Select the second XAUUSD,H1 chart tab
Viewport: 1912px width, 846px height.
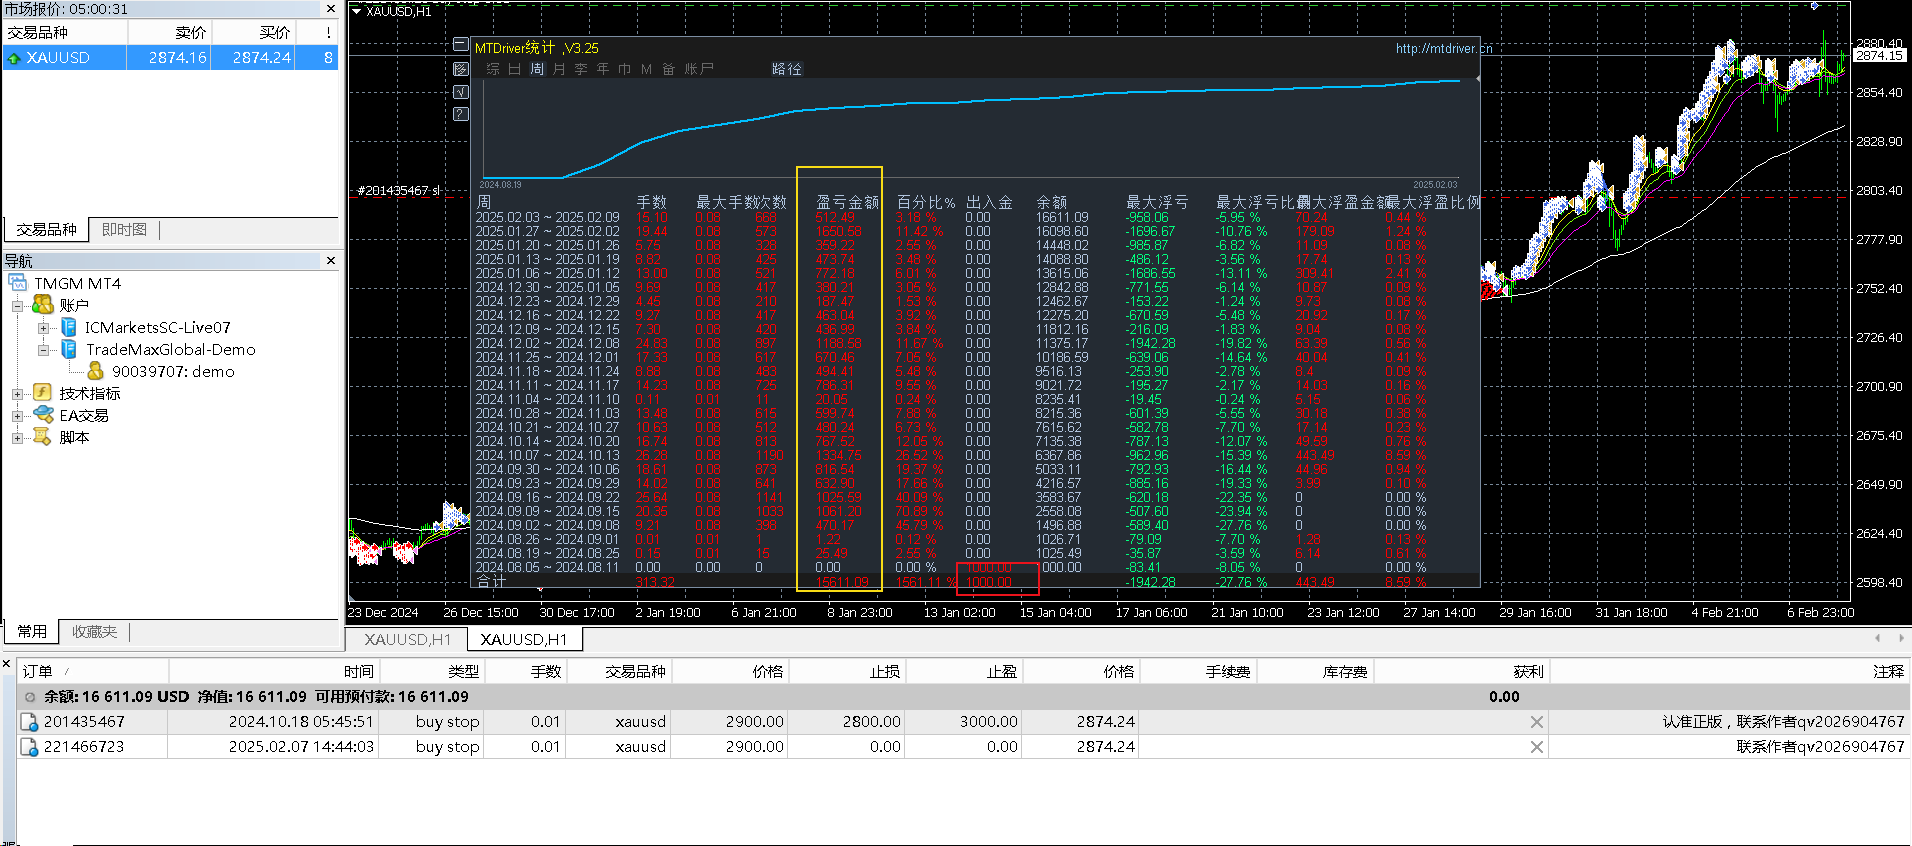point(523,639)
